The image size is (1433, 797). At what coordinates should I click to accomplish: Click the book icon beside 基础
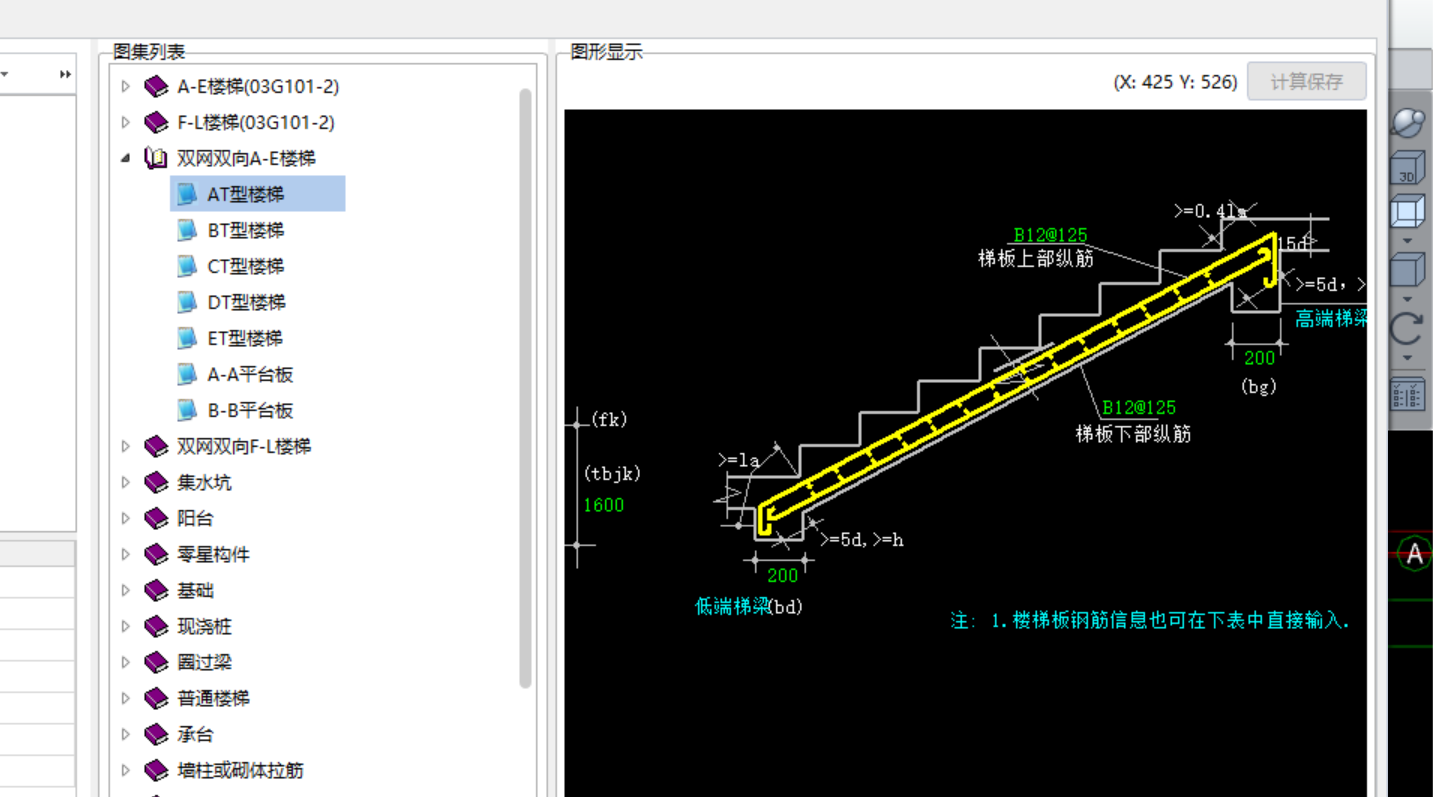[156, 591]
